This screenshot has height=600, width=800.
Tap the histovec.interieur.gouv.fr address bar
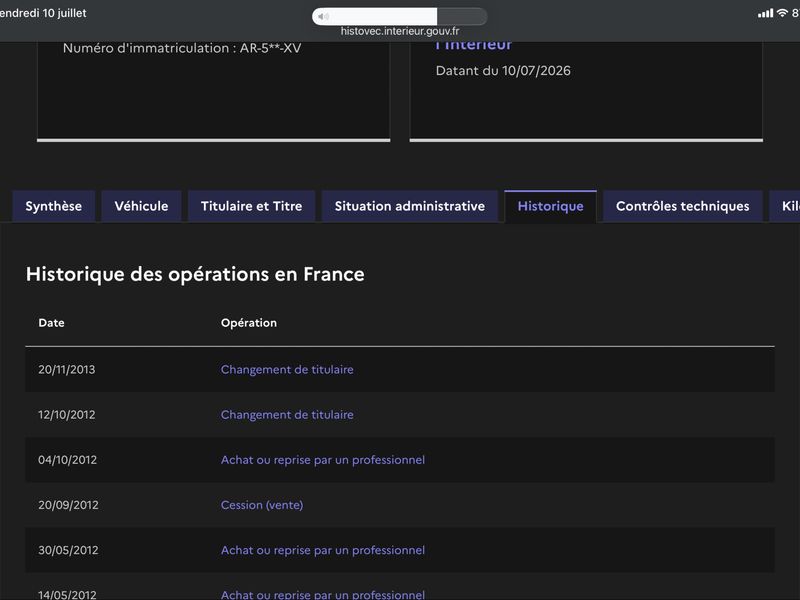tap(400, 31)
